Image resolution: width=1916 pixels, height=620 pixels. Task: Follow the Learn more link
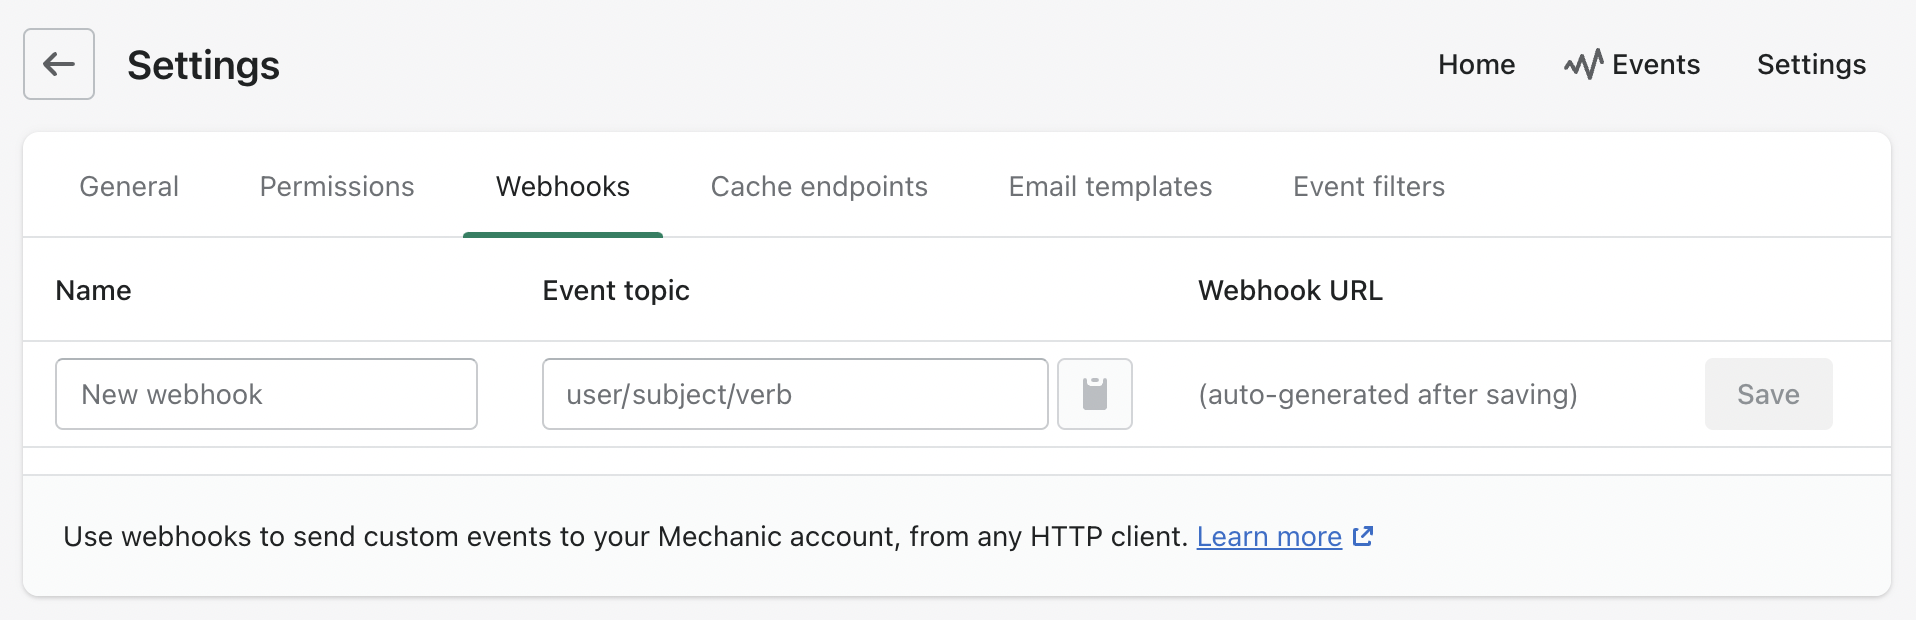coord(1269,537)
